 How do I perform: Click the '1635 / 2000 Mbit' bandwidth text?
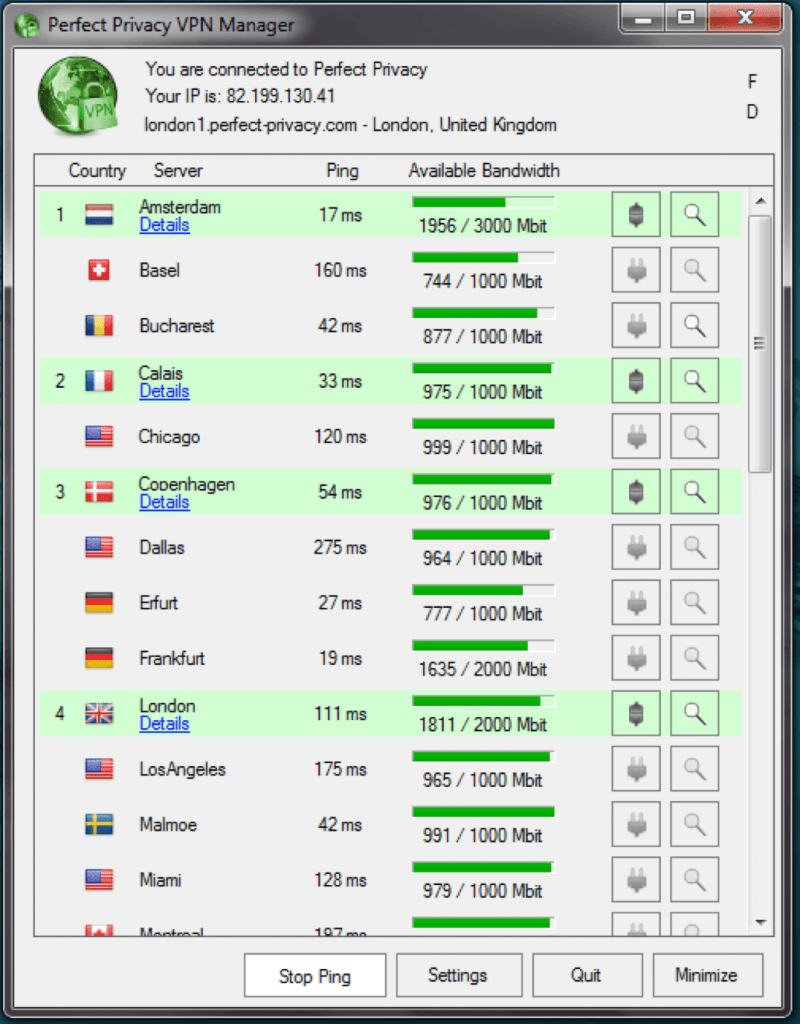tap(483, 669)
